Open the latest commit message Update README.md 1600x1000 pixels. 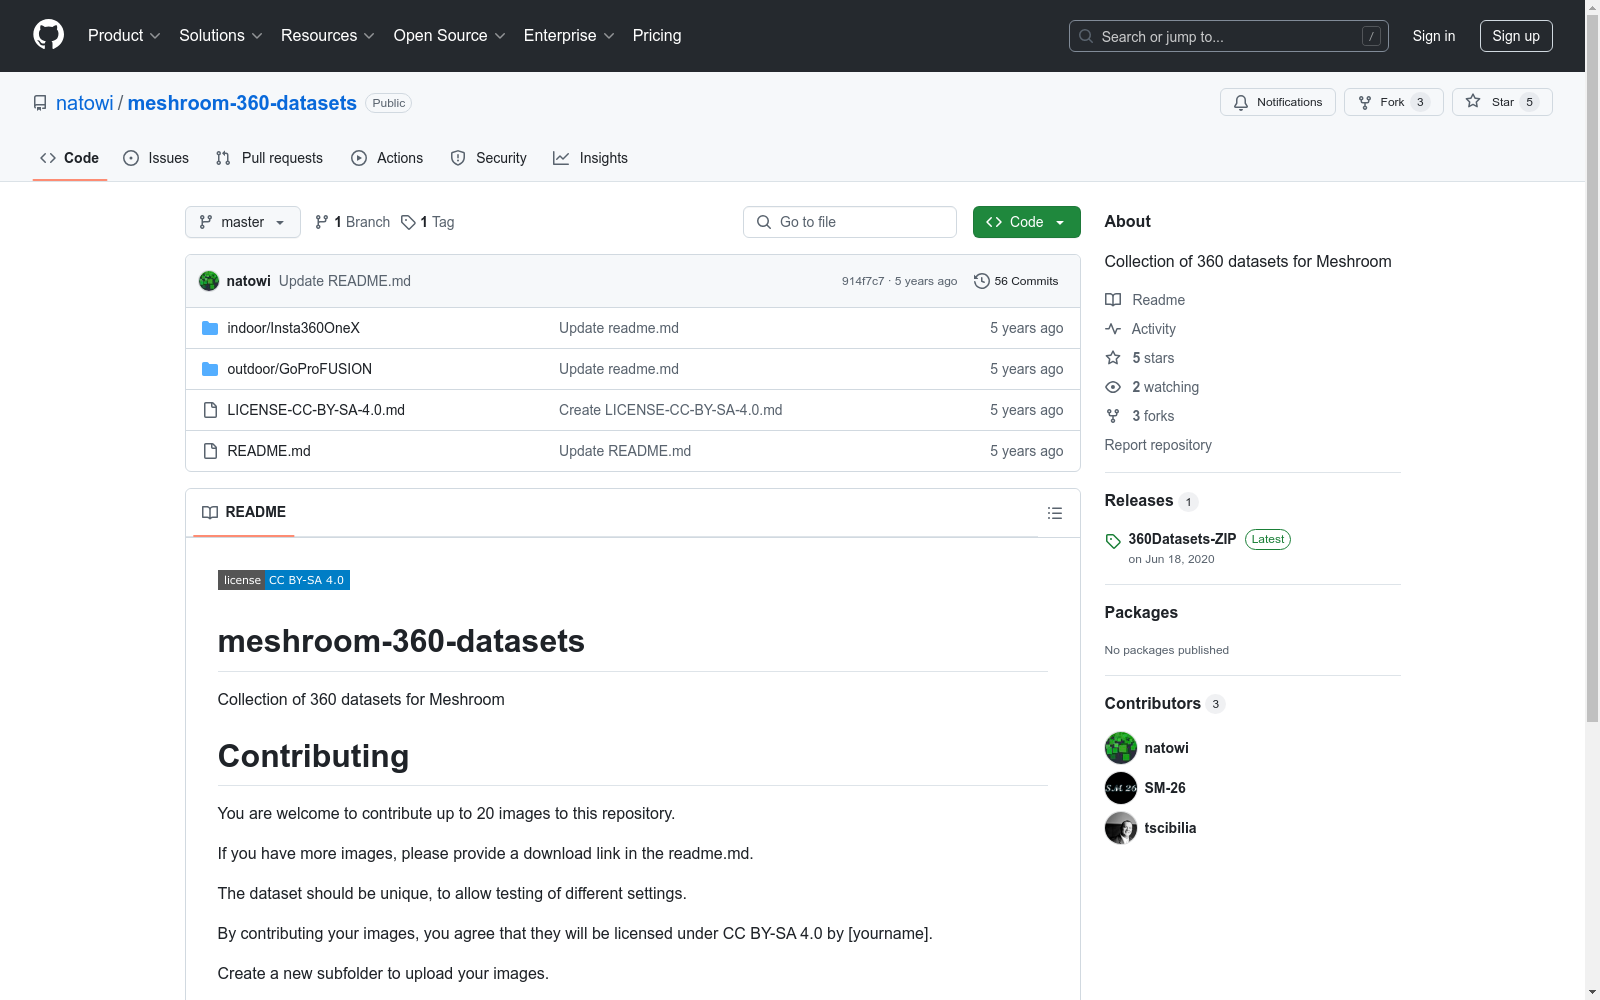(x=345, y=281)
